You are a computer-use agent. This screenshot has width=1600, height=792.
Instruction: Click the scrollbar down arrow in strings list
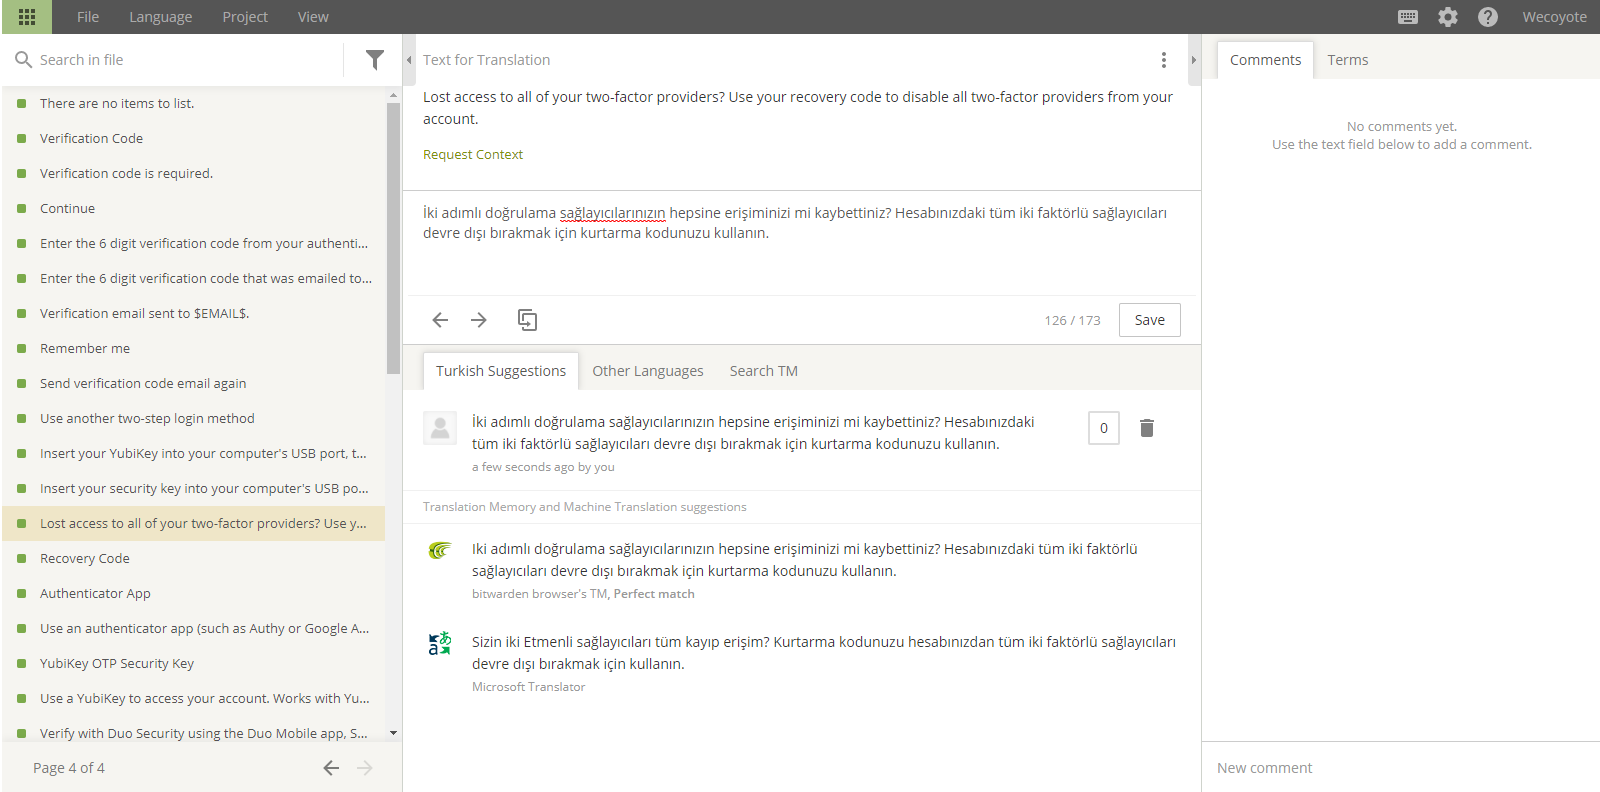pos(393,733)
